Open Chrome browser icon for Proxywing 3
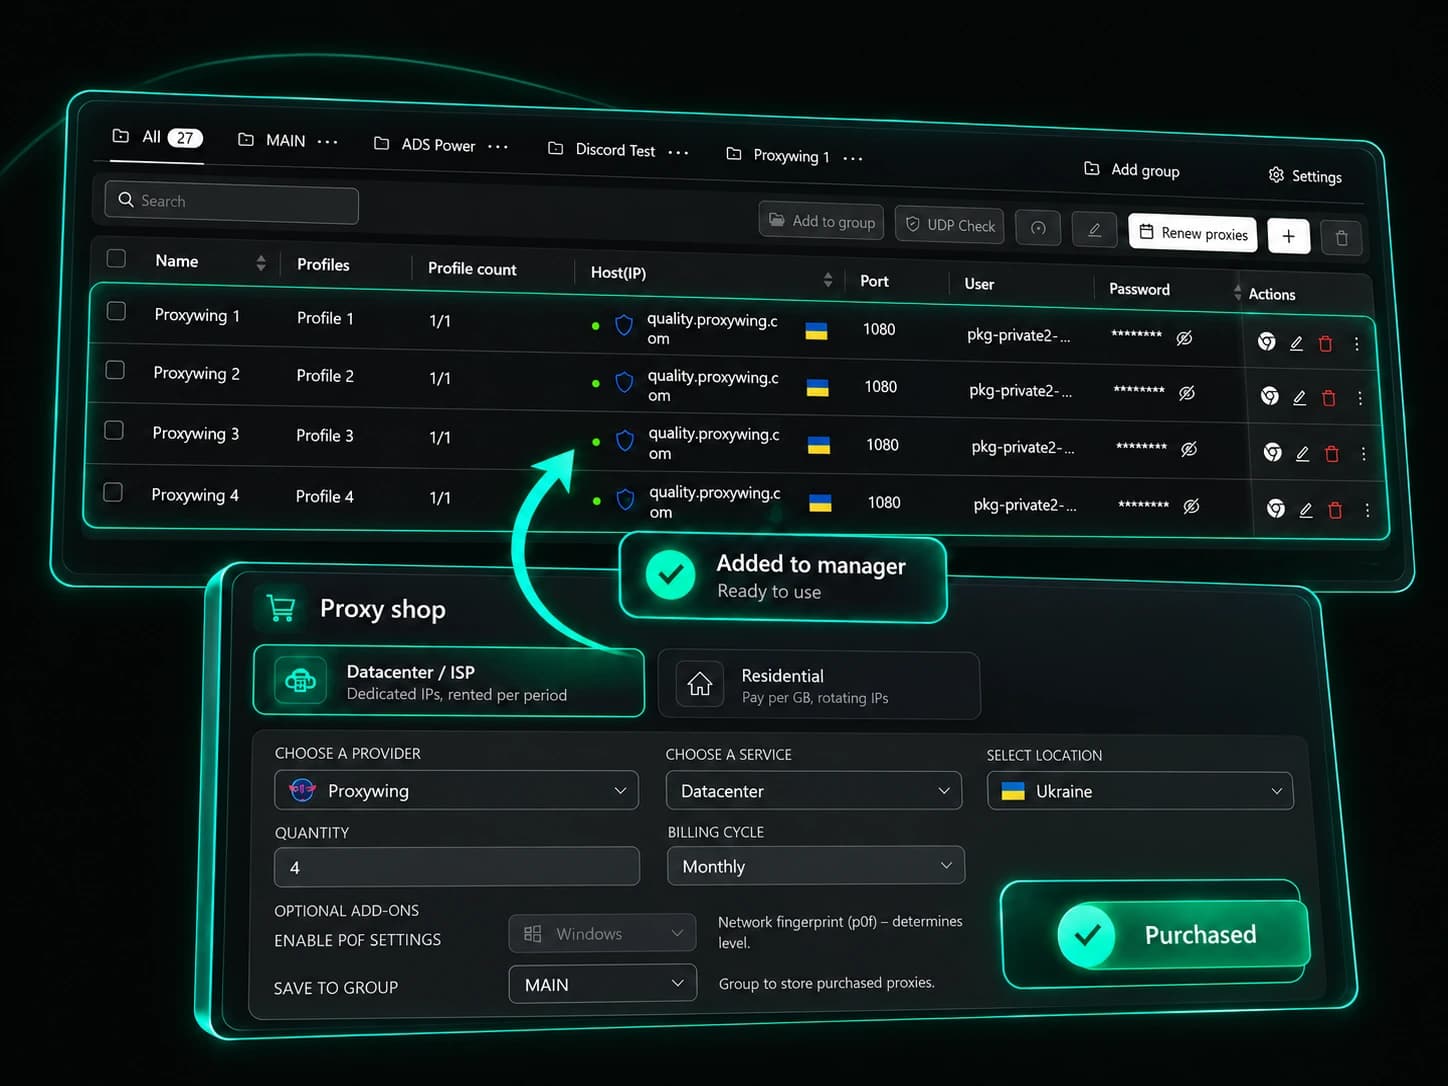Image resolution: width=1448 pixels, height=1086 pixels. coord(1272,452)
